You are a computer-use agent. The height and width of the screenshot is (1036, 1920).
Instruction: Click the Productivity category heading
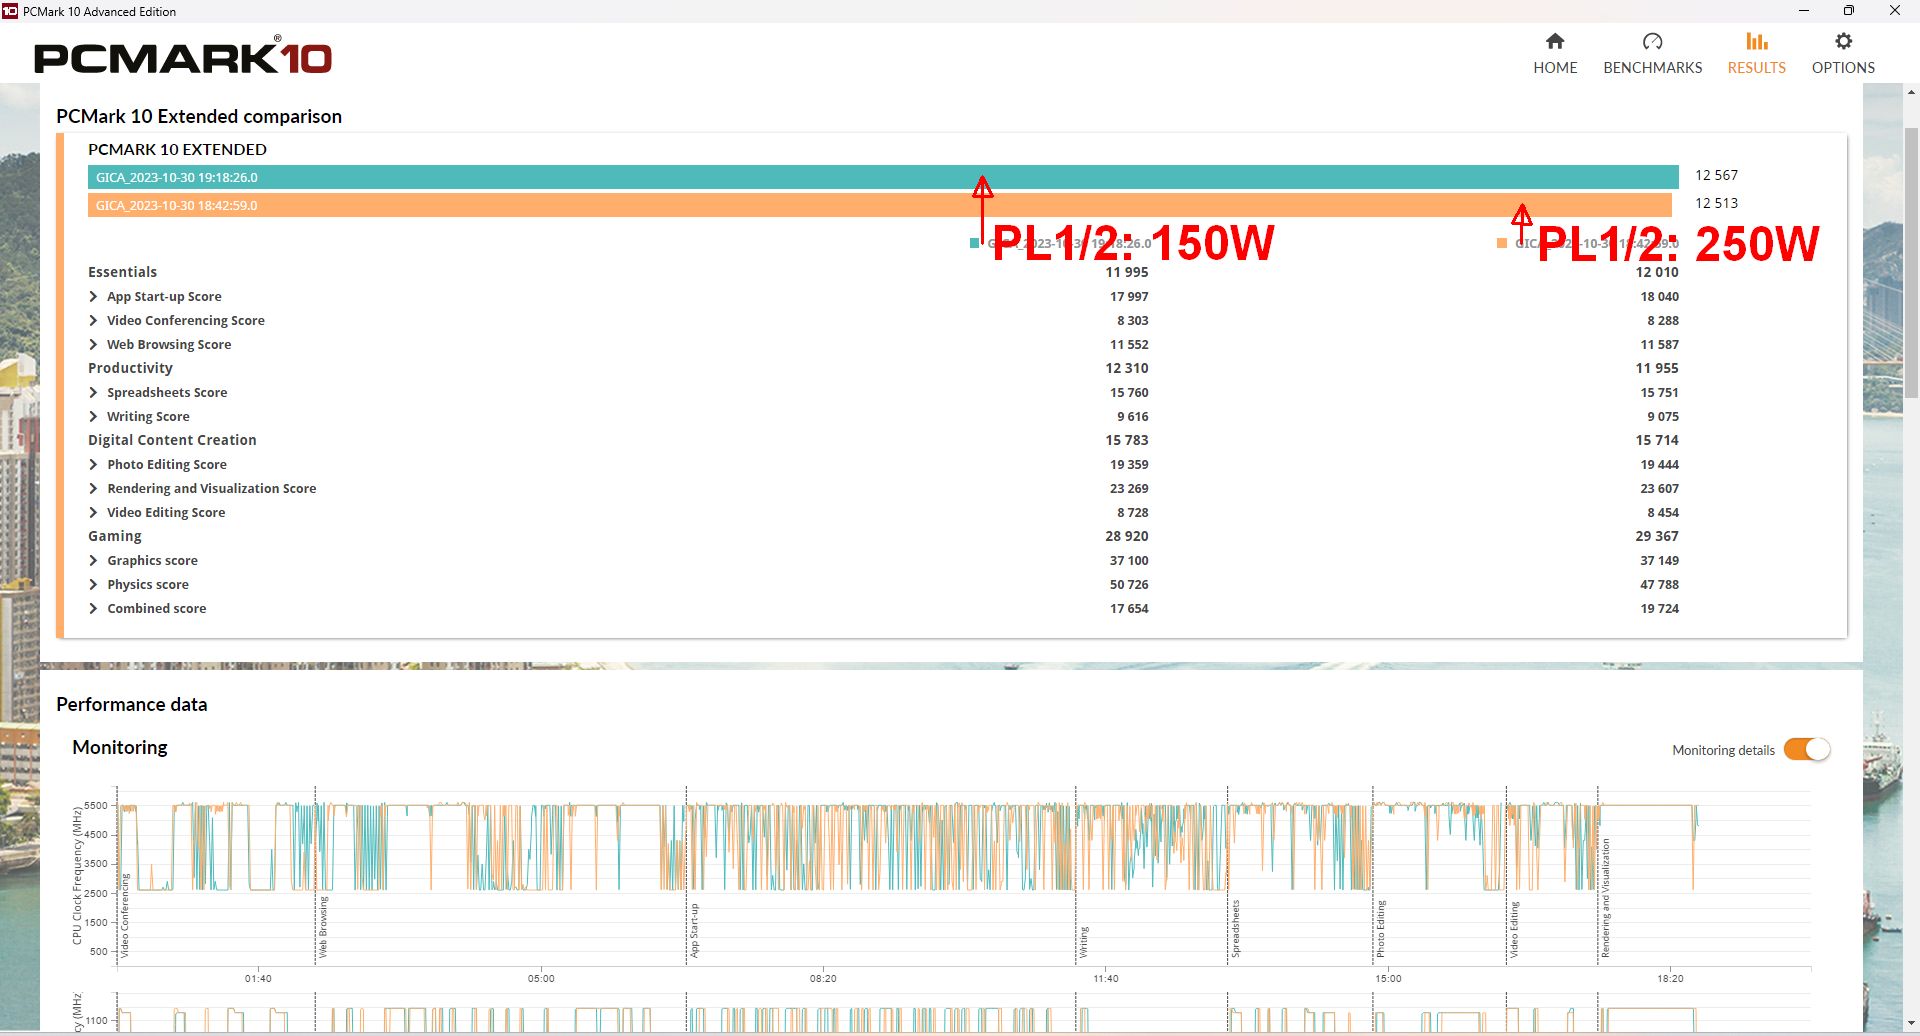coord(130,368)
